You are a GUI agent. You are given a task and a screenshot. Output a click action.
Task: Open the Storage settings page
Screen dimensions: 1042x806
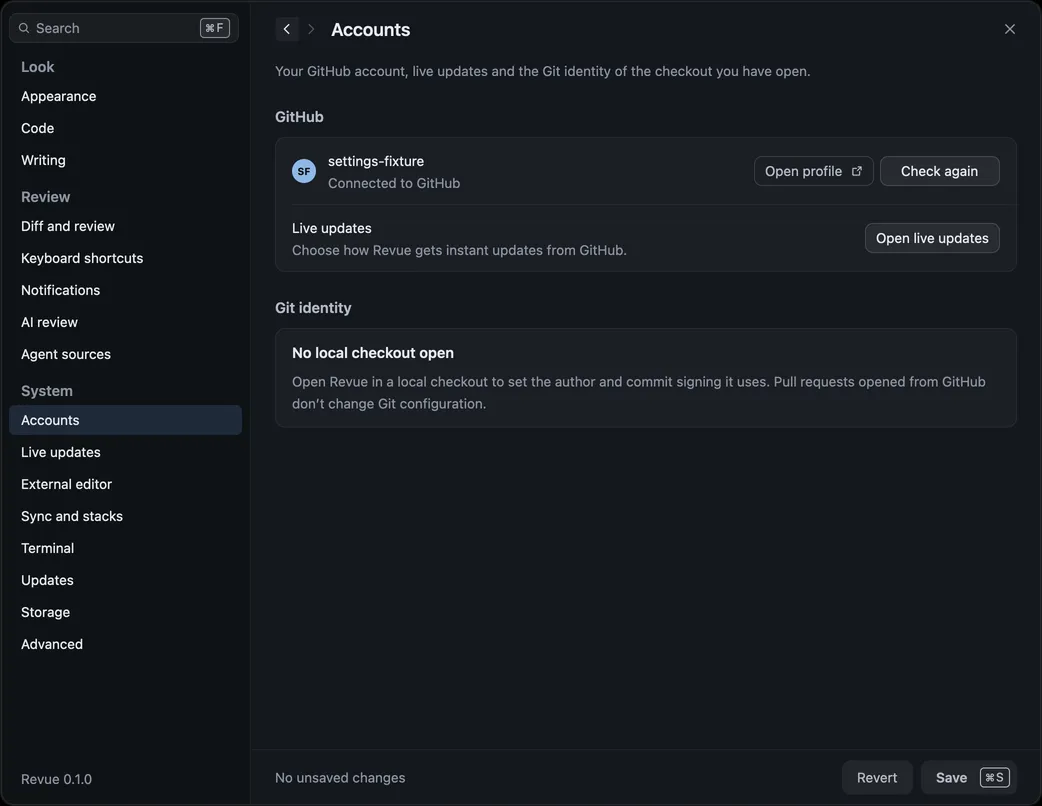point(126,612)
